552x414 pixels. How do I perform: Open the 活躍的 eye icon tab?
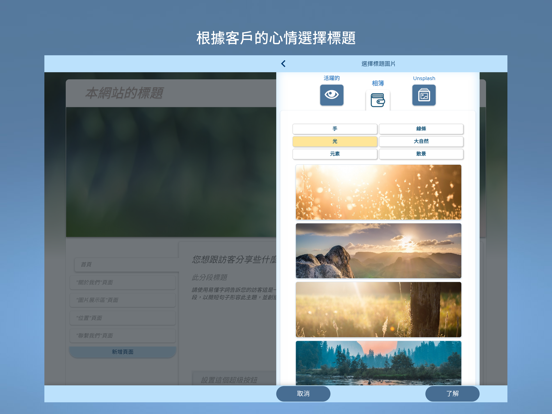[x=332, y=95]
